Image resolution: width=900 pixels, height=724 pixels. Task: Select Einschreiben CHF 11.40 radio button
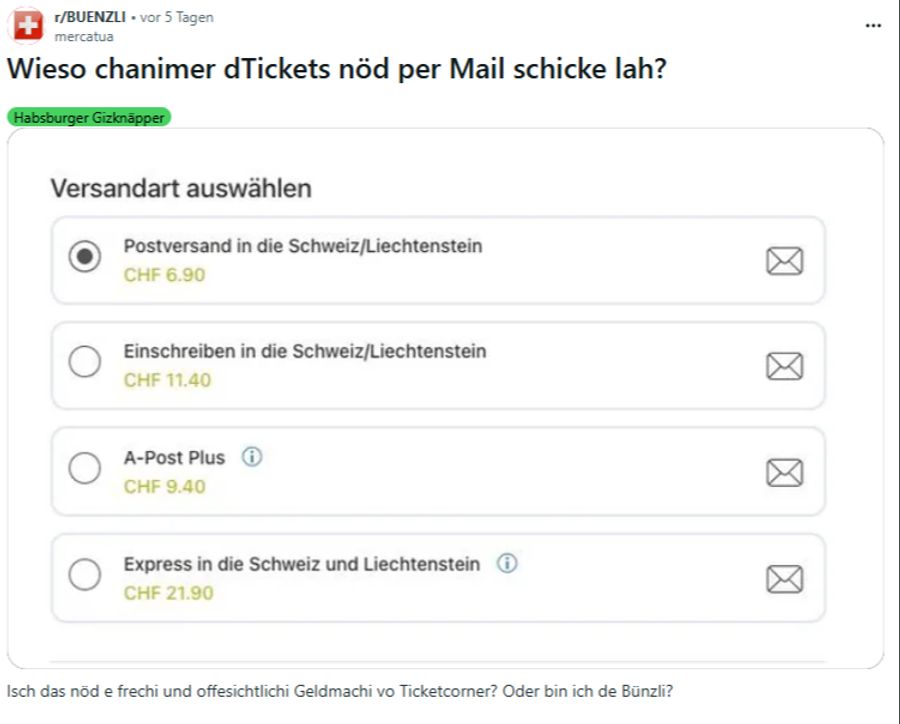pos(85,362)
